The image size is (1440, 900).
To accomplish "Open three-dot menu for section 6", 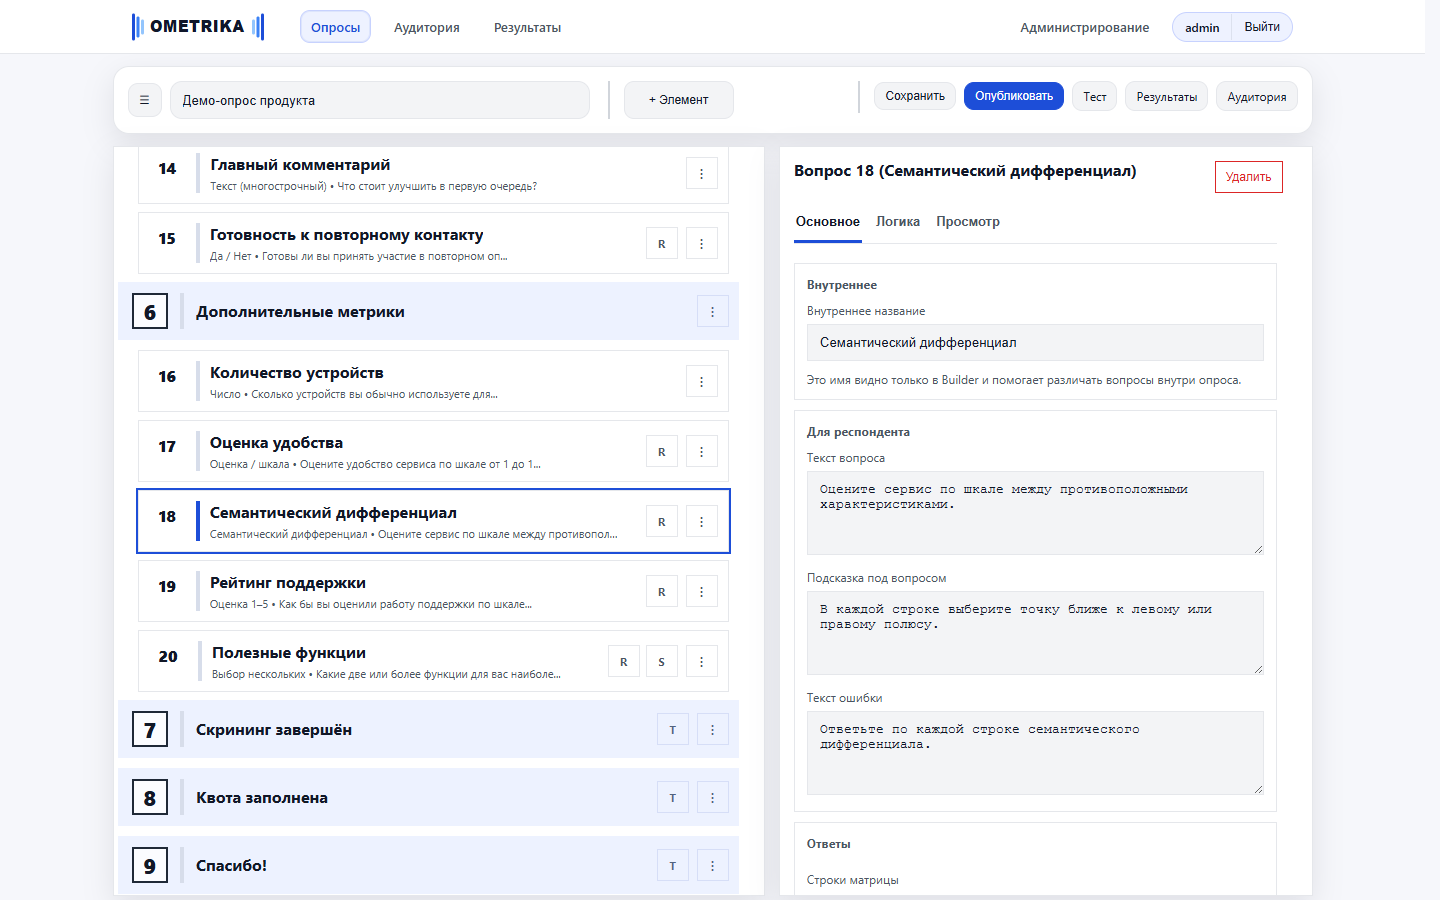I will point(713,312).
